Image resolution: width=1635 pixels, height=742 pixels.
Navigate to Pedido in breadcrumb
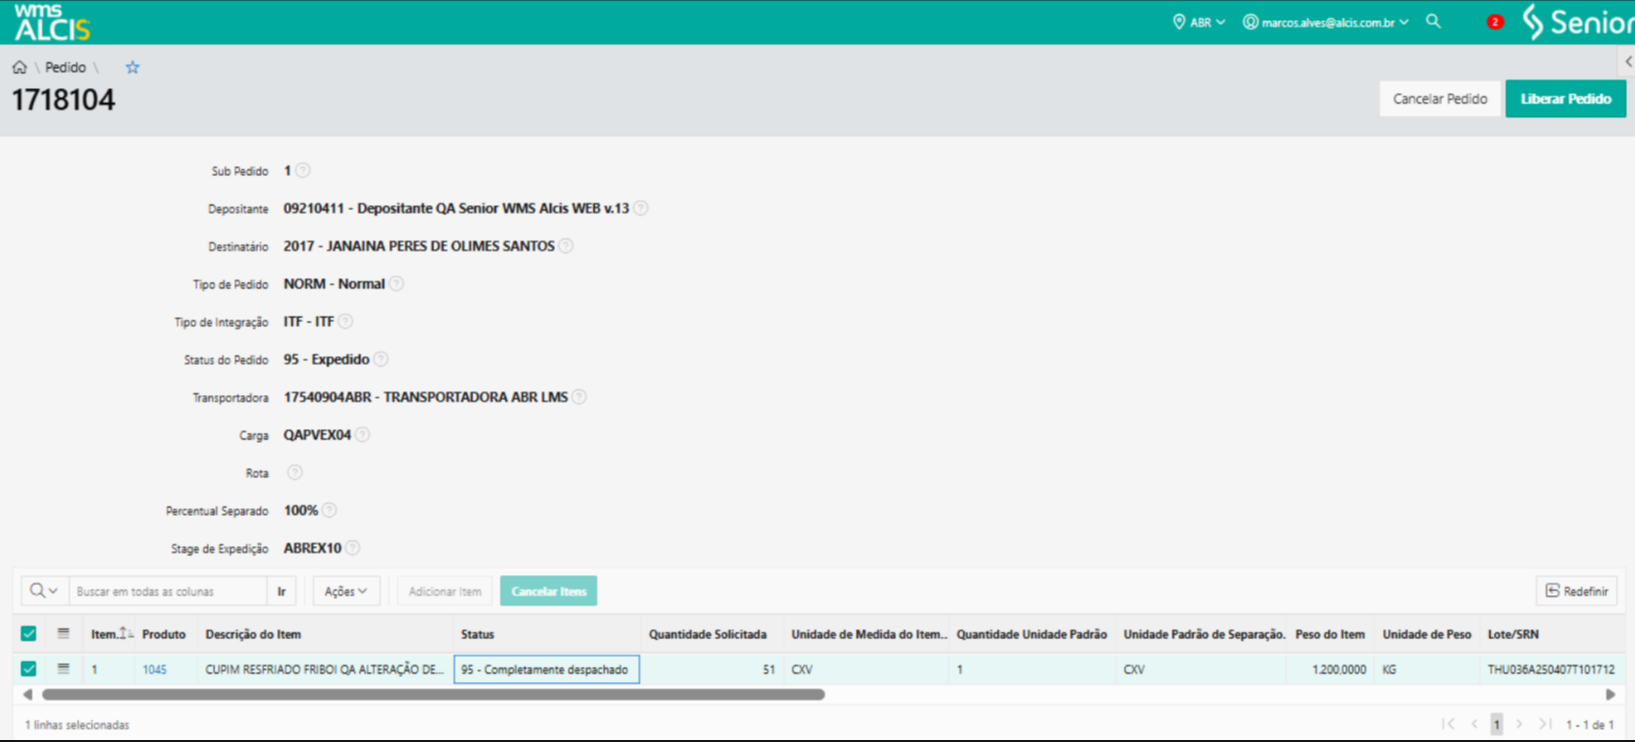(x=65, y=67)
